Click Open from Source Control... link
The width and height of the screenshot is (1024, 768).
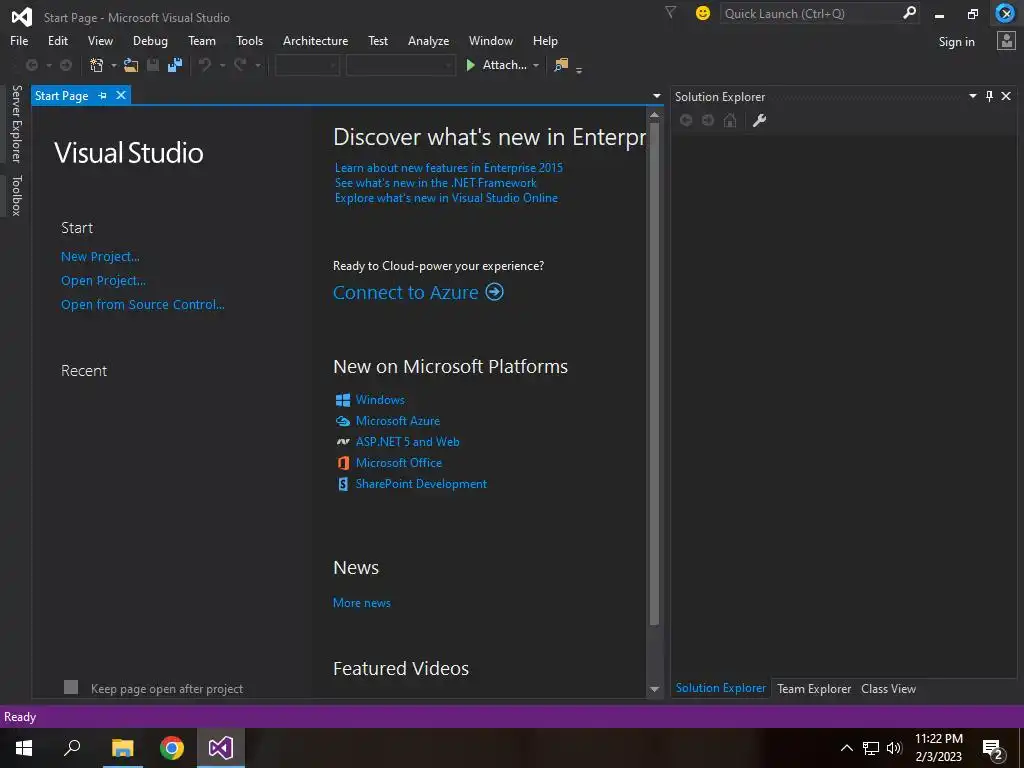pyautogui.click(x=142, y=304)
